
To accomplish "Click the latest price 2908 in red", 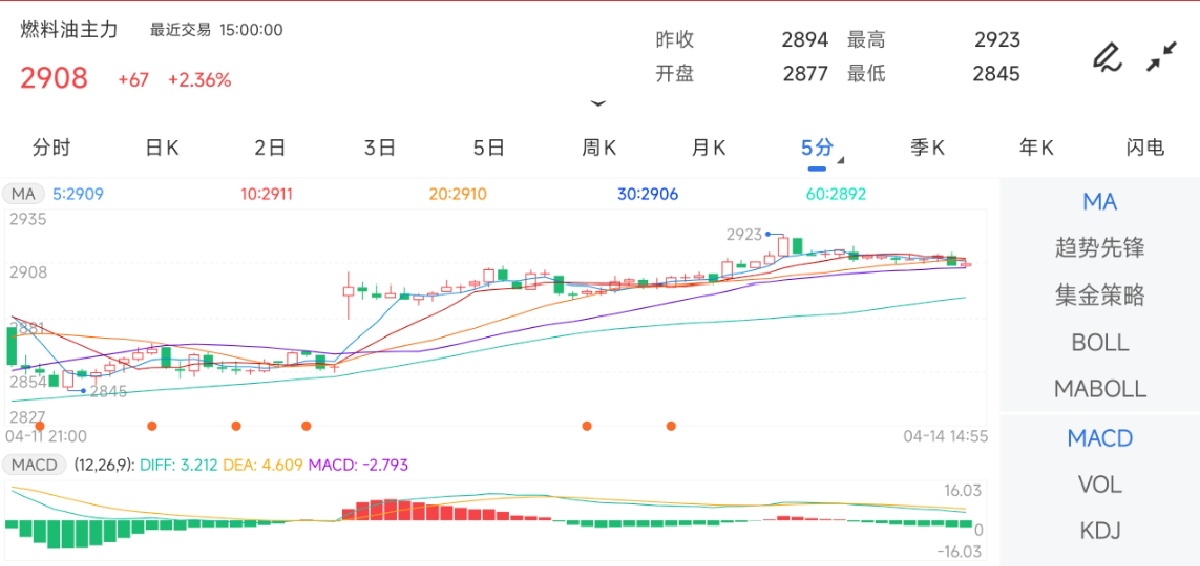I will pos(54,78).
